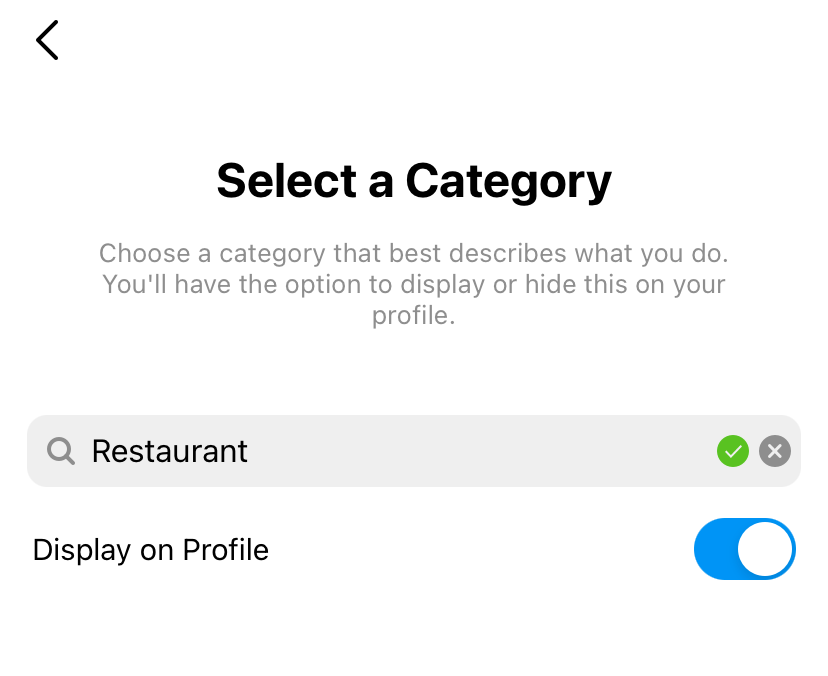Screen dimensions: 828x676
Task: Click the white knob of the toggle
Action: (x=765, y=549)
